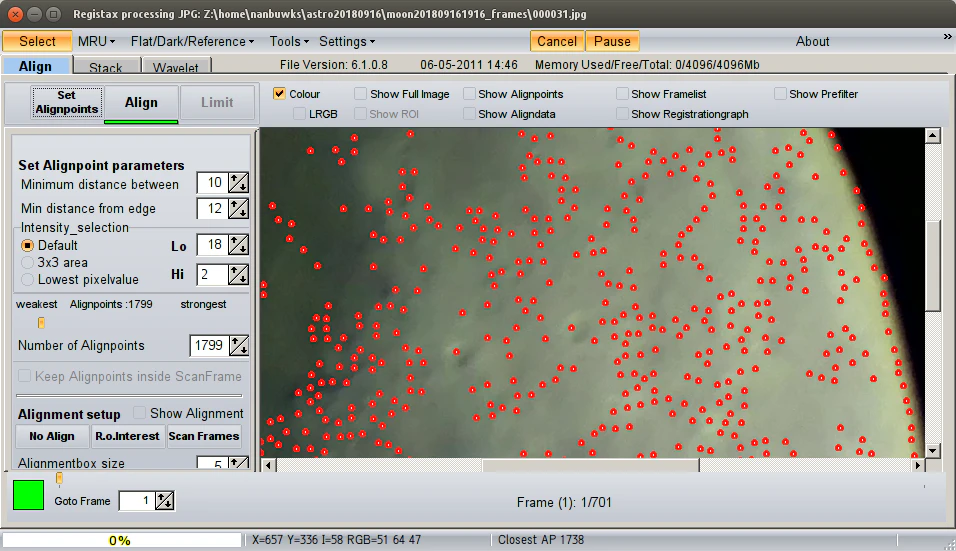Click the R.o.Interest button

127,436
